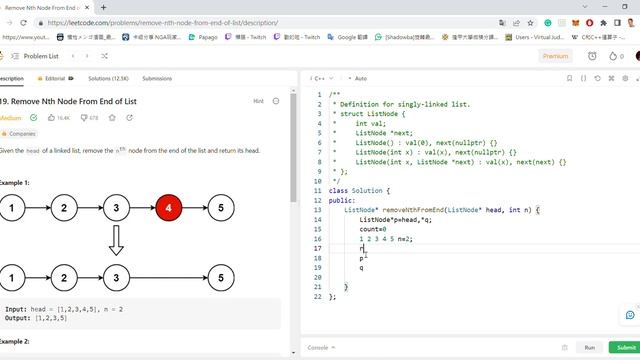Open the chat feedback smiley icon
Screen dimensions: 640x360
pos(630,315)
